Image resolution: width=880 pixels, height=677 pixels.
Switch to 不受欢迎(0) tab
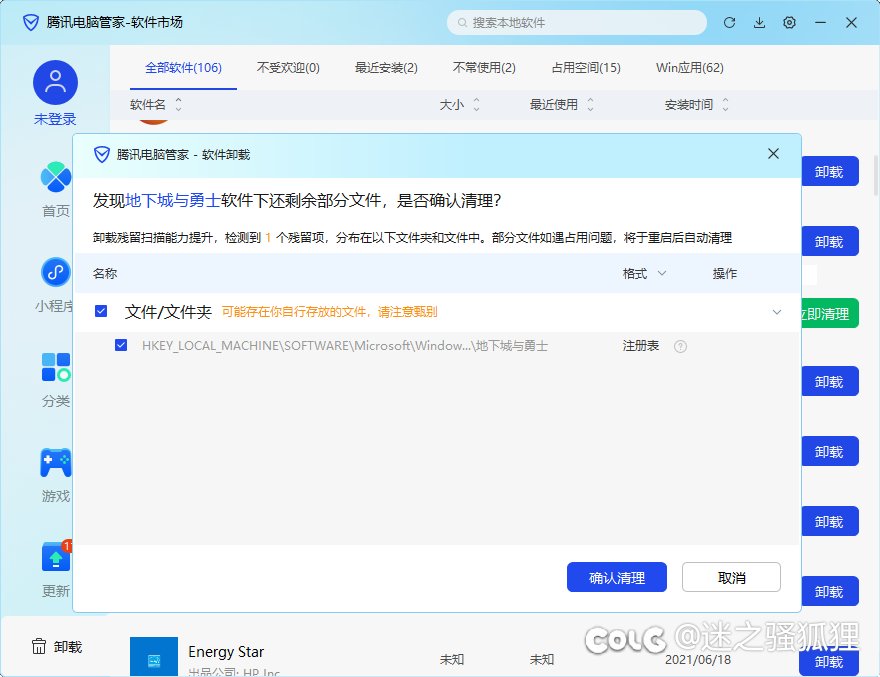288,68
